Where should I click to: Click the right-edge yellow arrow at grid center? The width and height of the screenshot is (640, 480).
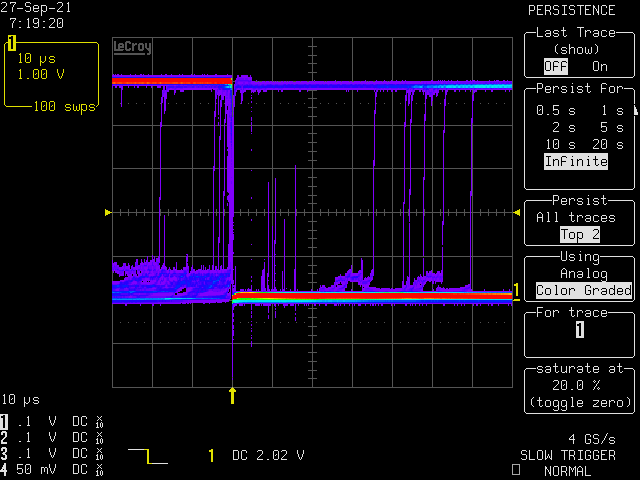click(x=516, y=212)
